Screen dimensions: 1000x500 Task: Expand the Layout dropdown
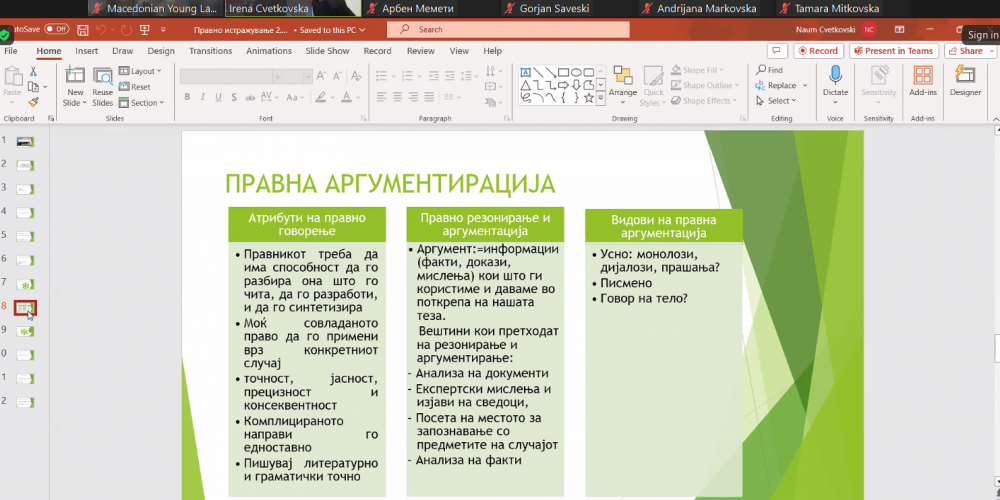pos(140,71)
